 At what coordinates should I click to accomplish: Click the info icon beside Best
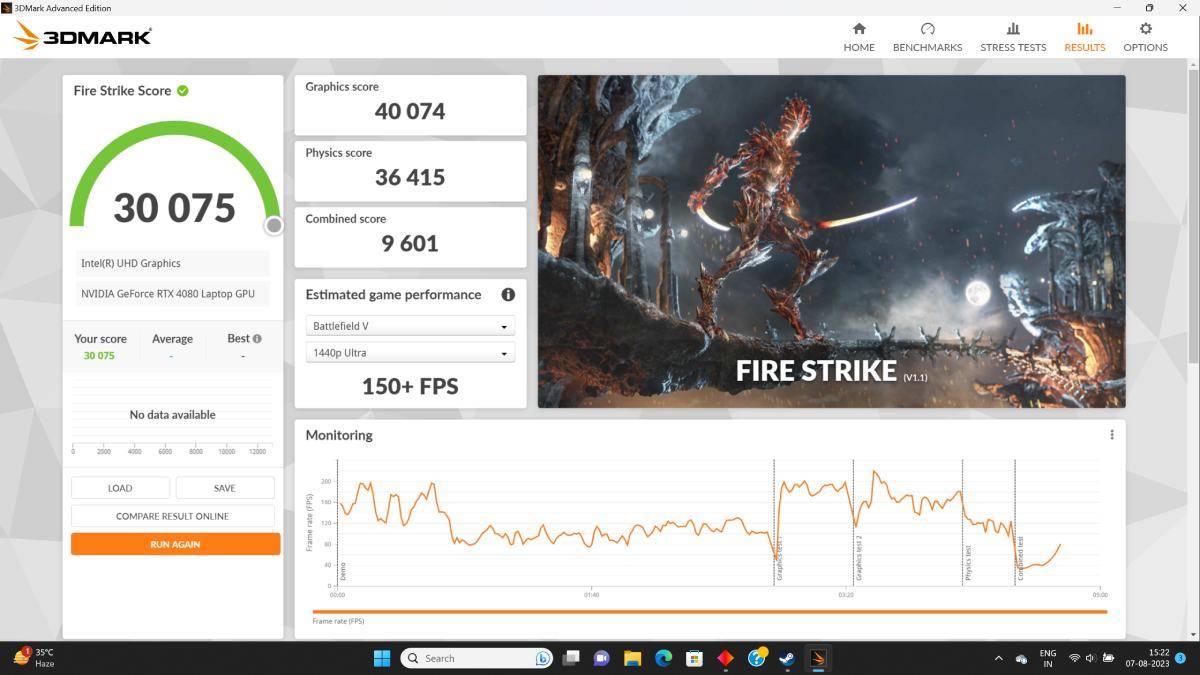pos(258,339)
